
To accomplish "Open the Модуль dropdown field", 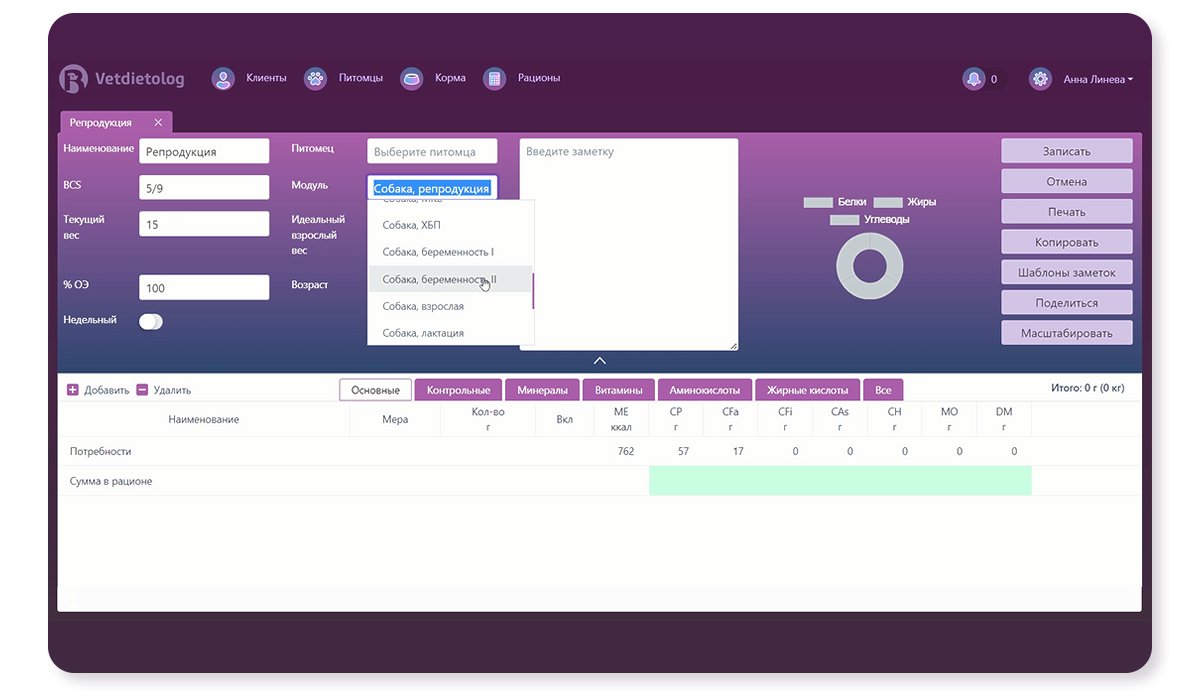I will point(432,188).
